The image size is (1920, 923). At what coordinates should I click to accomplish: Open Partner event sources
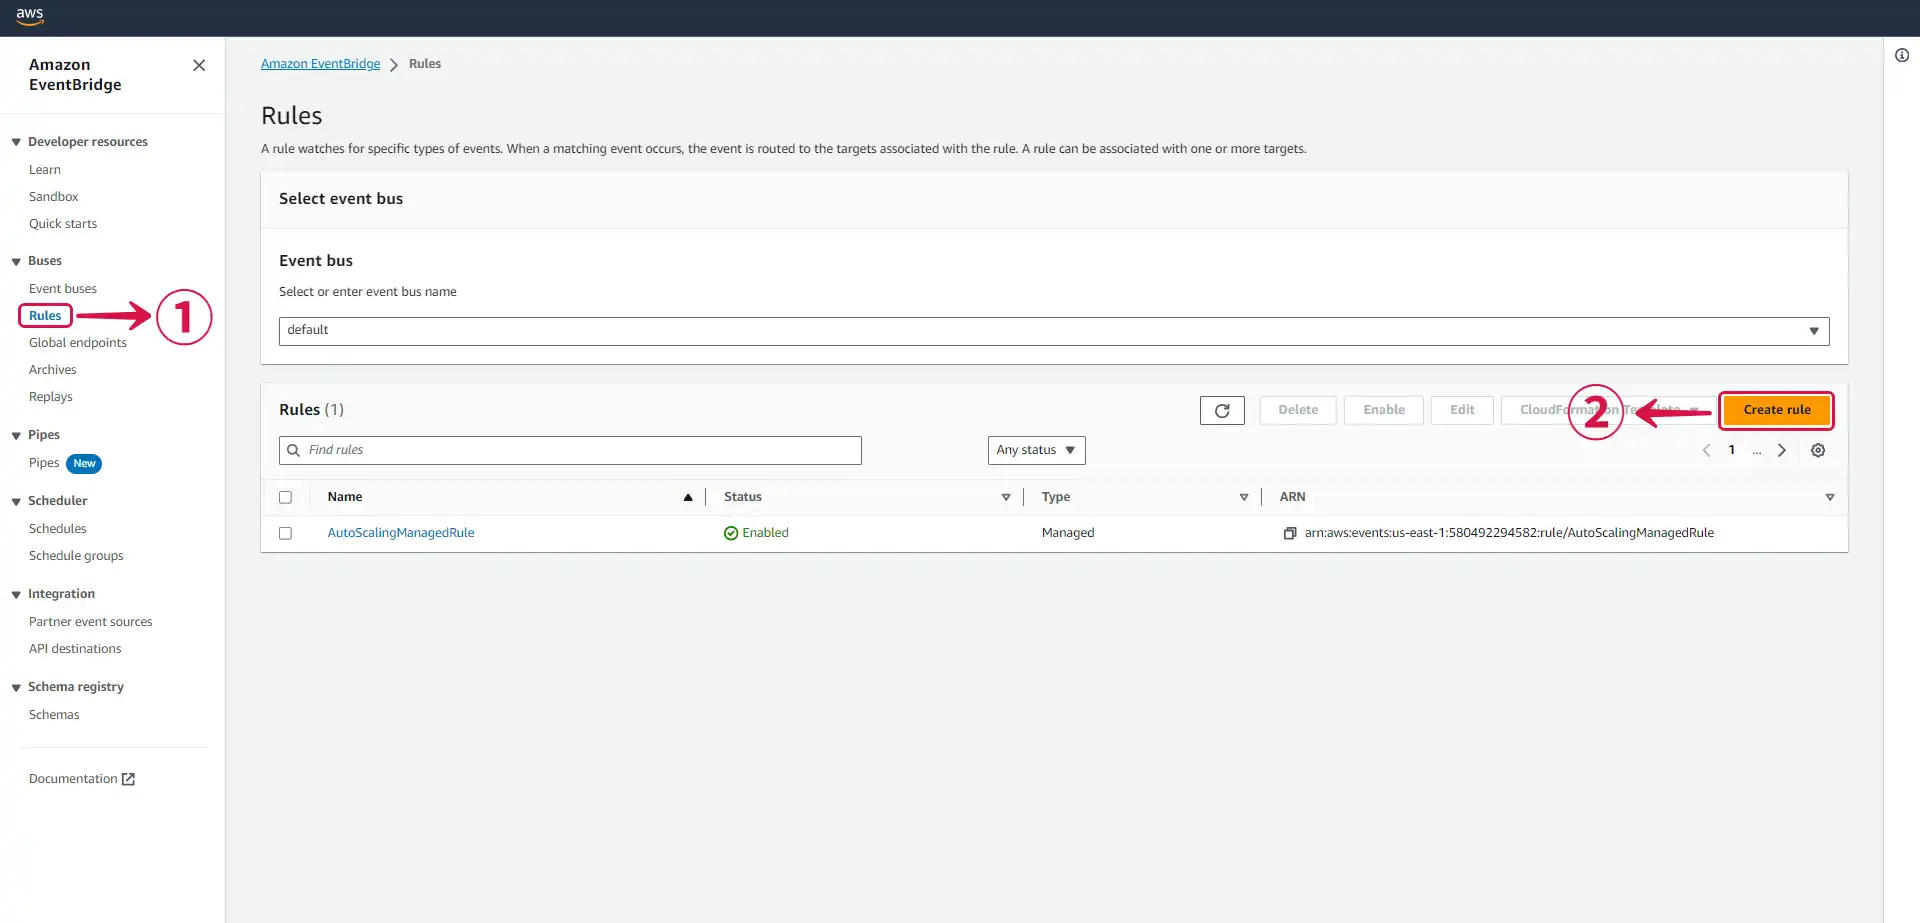tap(91, 622)
